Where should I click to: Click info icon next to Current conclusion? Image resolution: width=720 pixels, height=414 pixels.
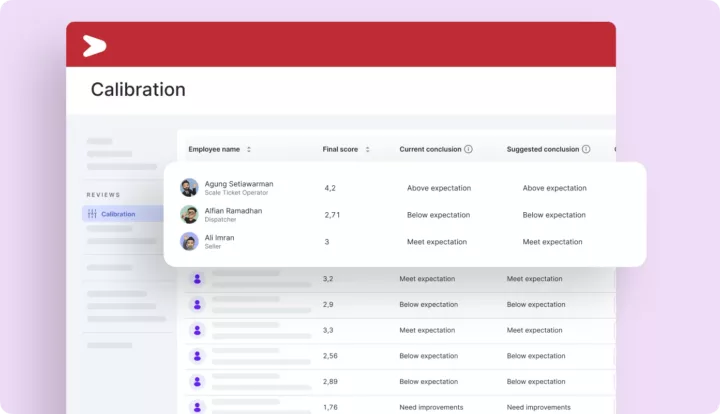tap(468, 149)
